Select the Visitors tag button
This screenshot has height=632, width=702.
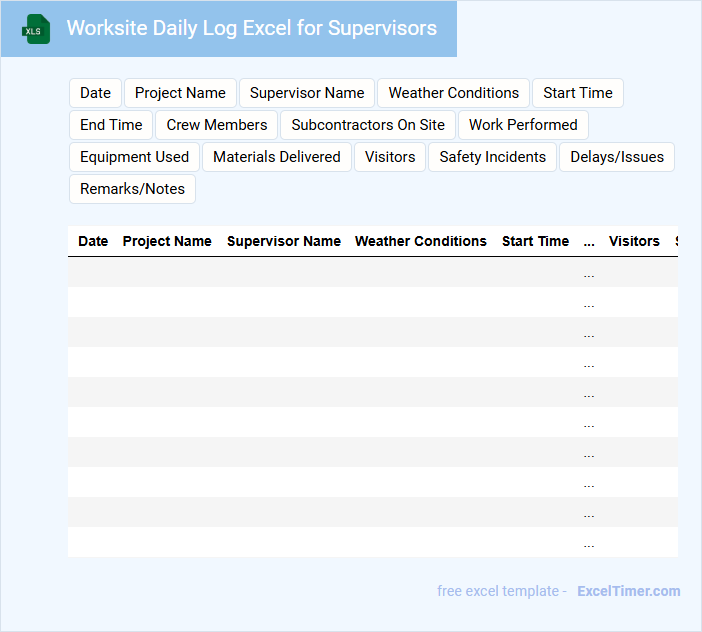point(390,157)
